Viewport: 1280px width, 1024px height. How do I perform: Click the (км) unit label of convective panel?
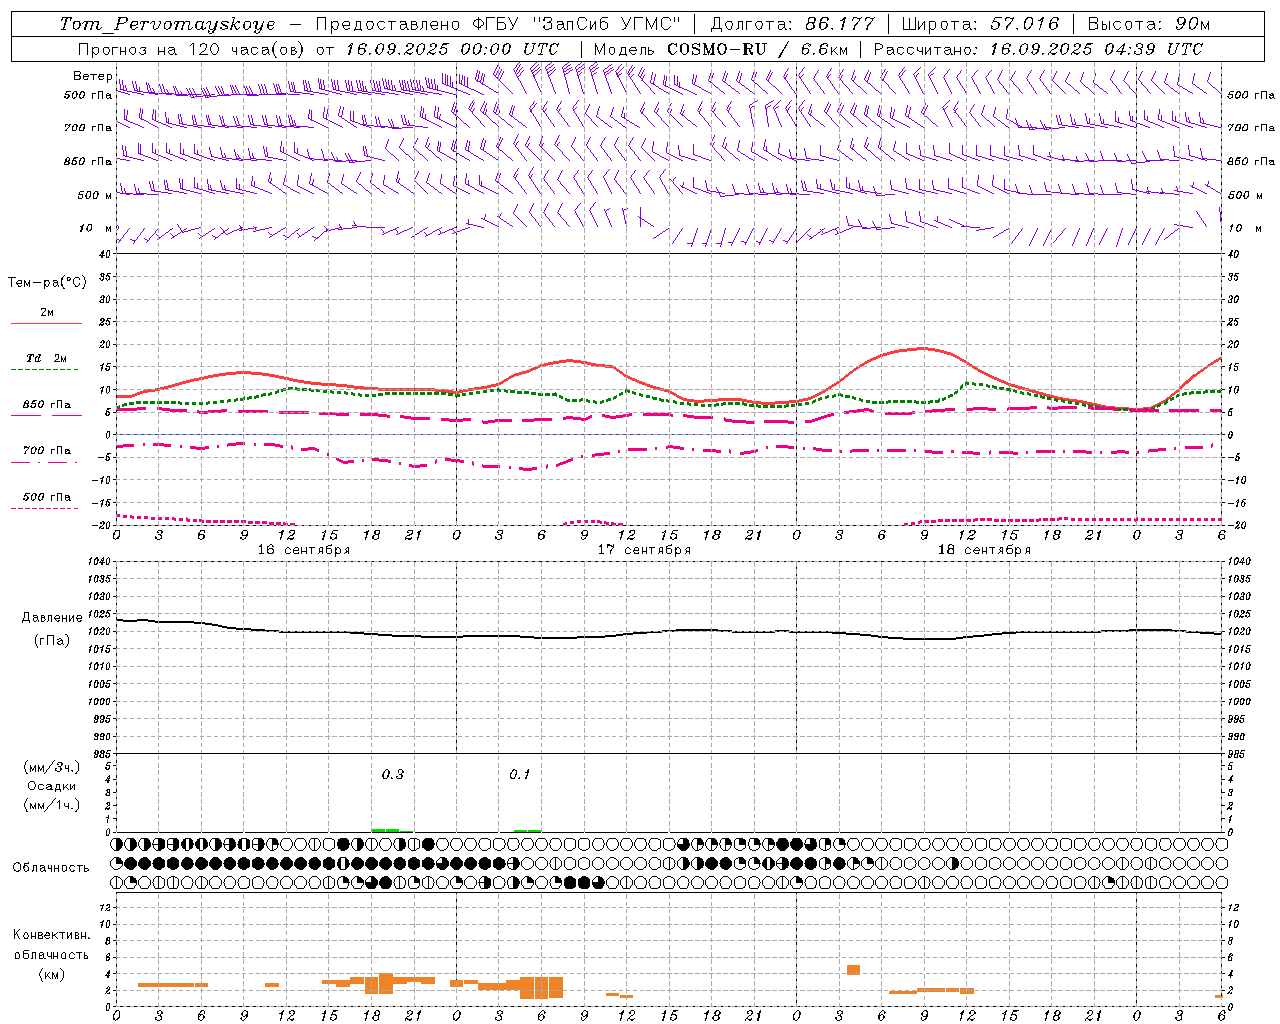point(51,974)
